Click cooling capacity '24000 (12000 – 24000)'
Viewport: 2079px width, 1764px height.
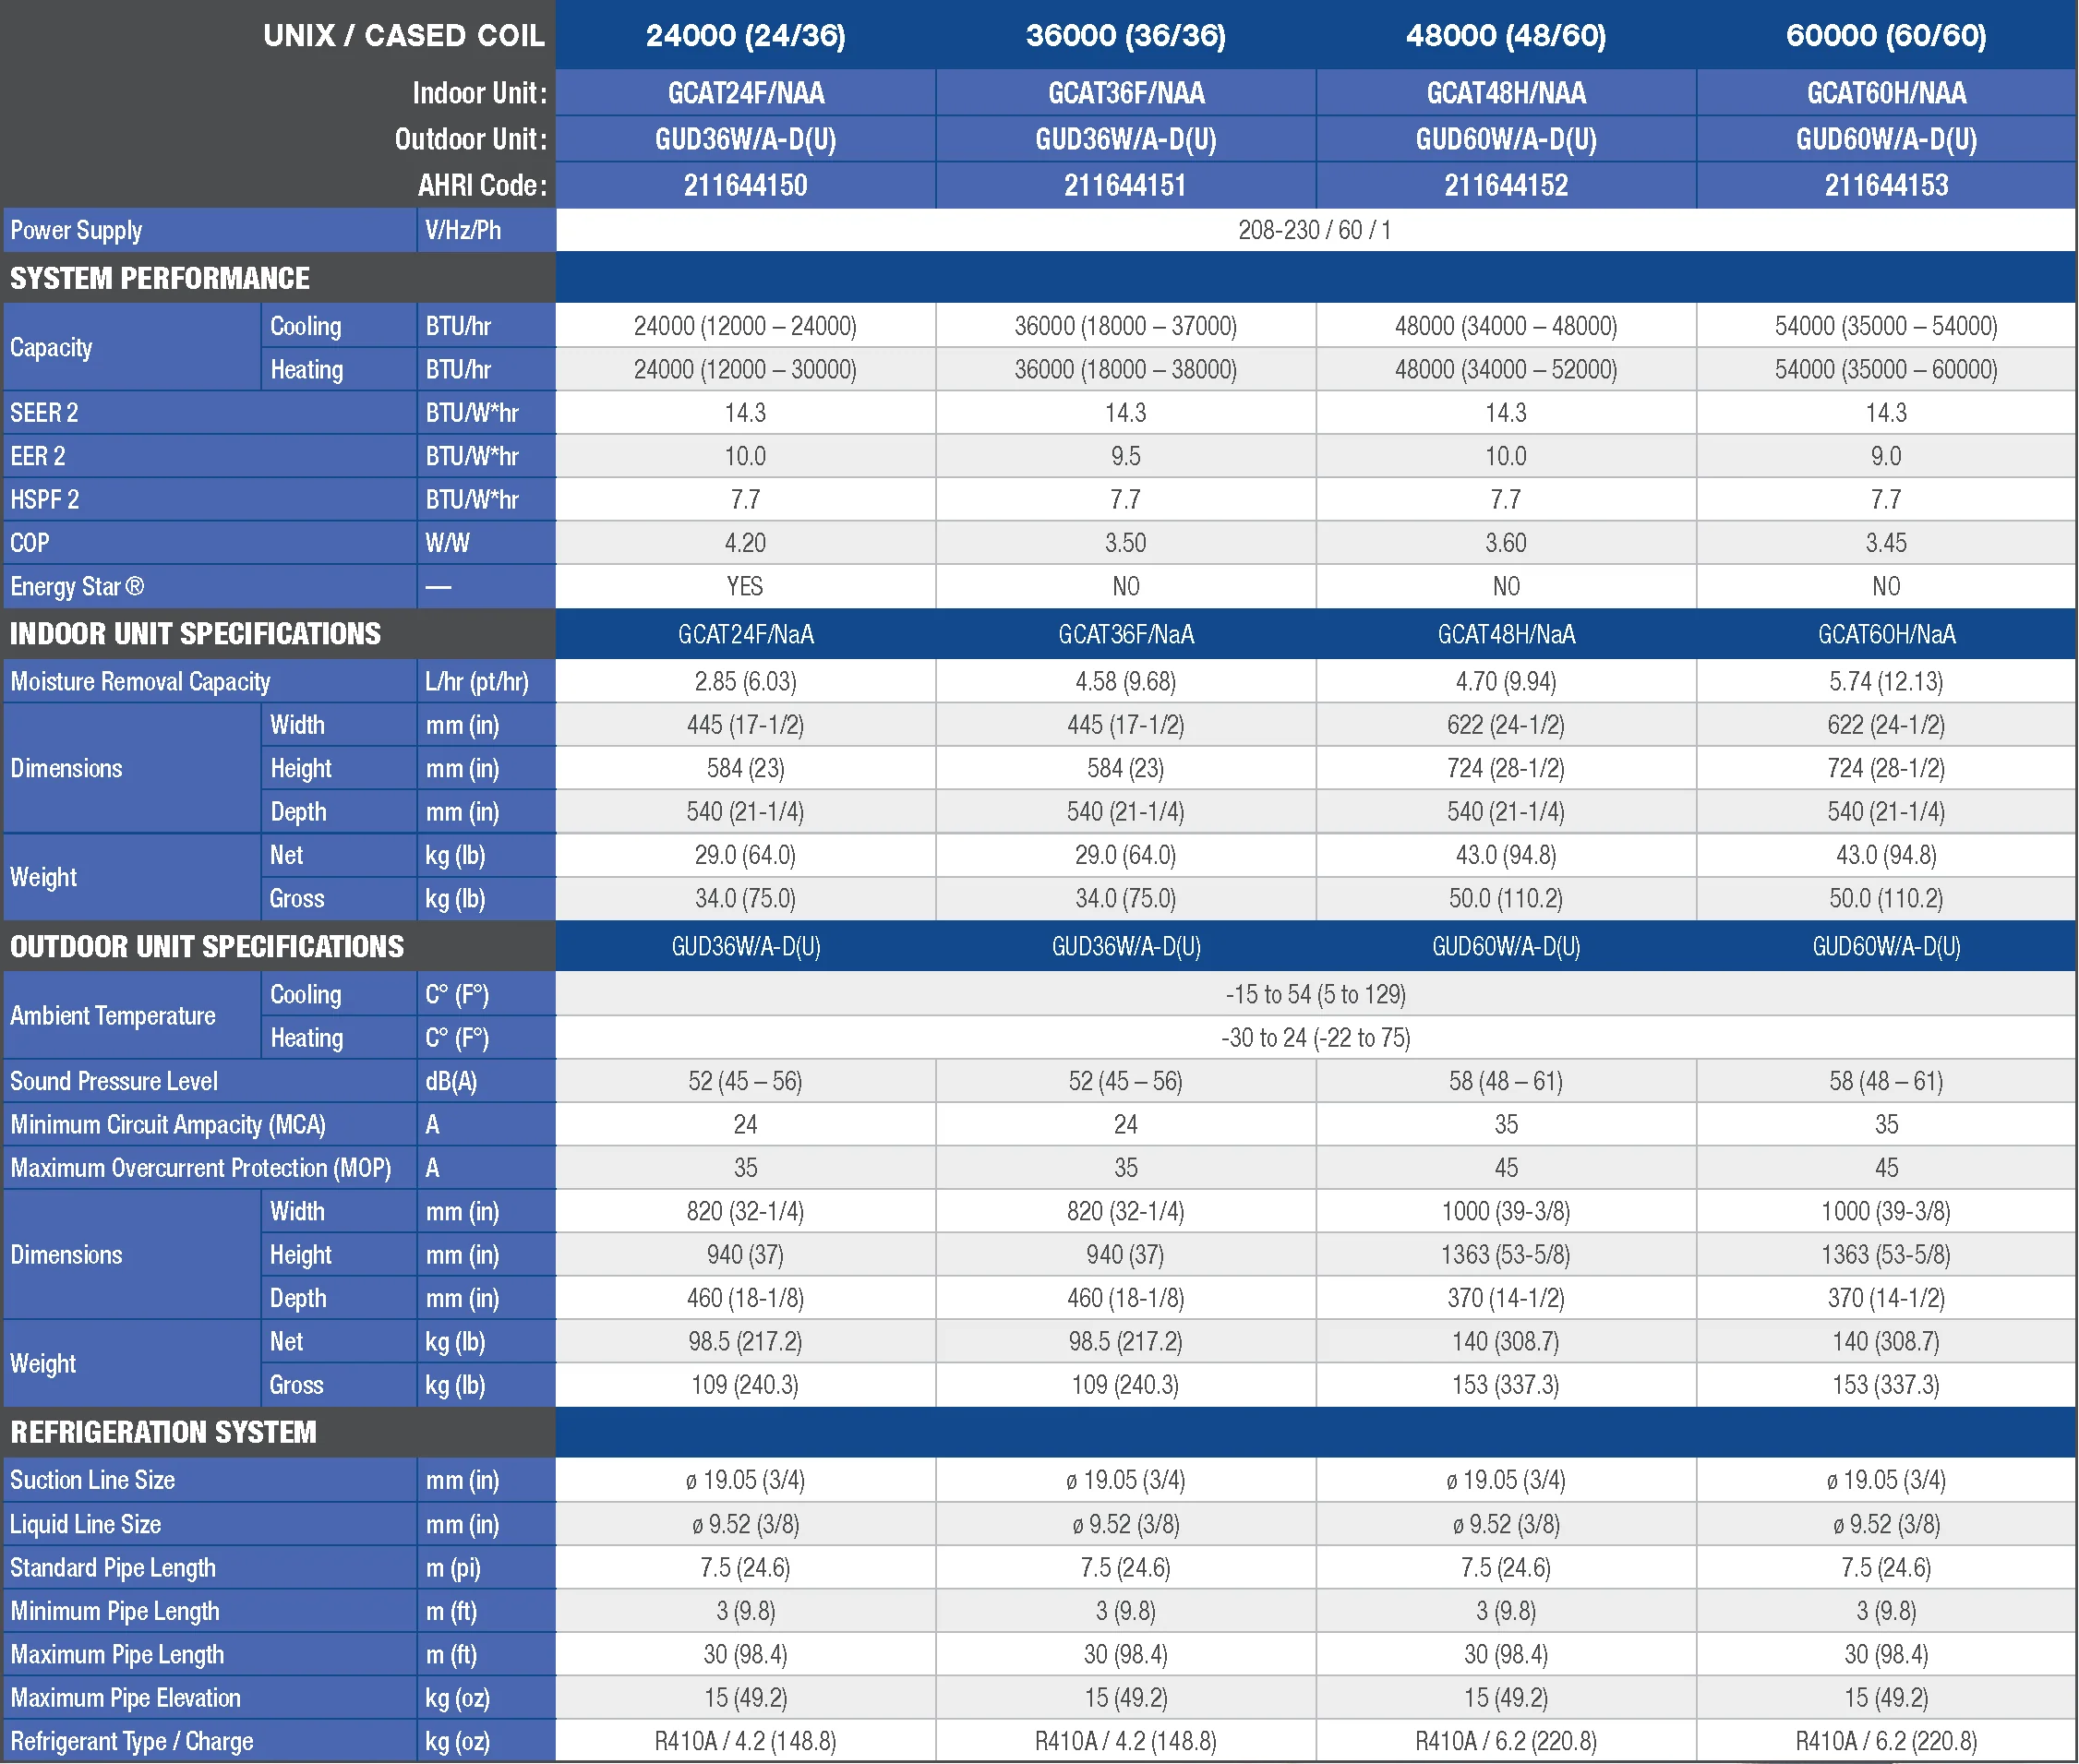pyautogui.click(x=745, y=326)
